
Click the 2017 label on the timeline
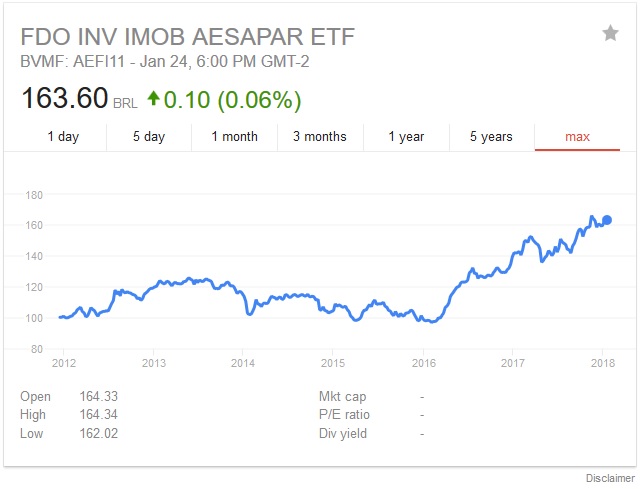[x=513, y=362]
